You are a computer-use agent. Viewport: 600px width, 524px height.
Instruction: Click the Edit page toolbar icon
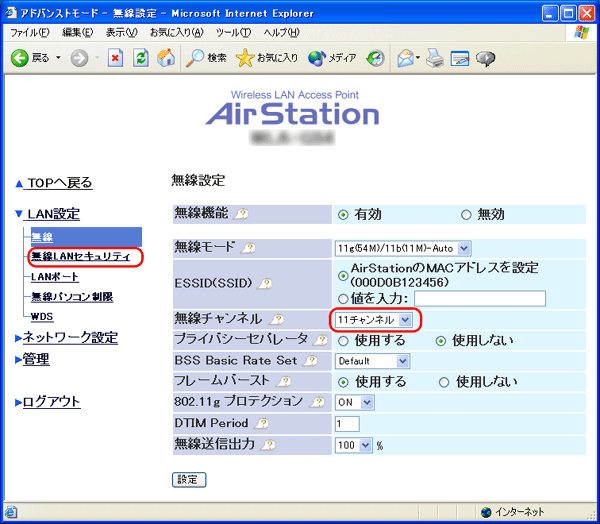point(460,58)
